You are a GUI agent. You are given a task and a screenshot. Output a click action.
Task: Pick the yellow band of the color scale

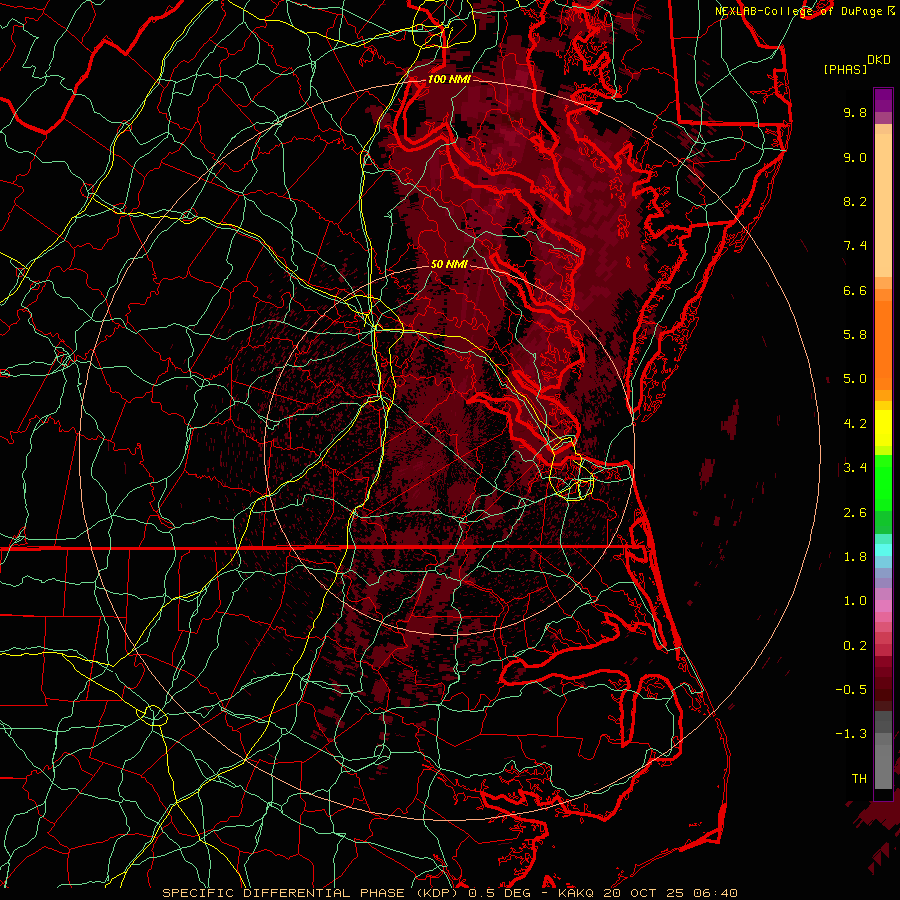[883, 428]
